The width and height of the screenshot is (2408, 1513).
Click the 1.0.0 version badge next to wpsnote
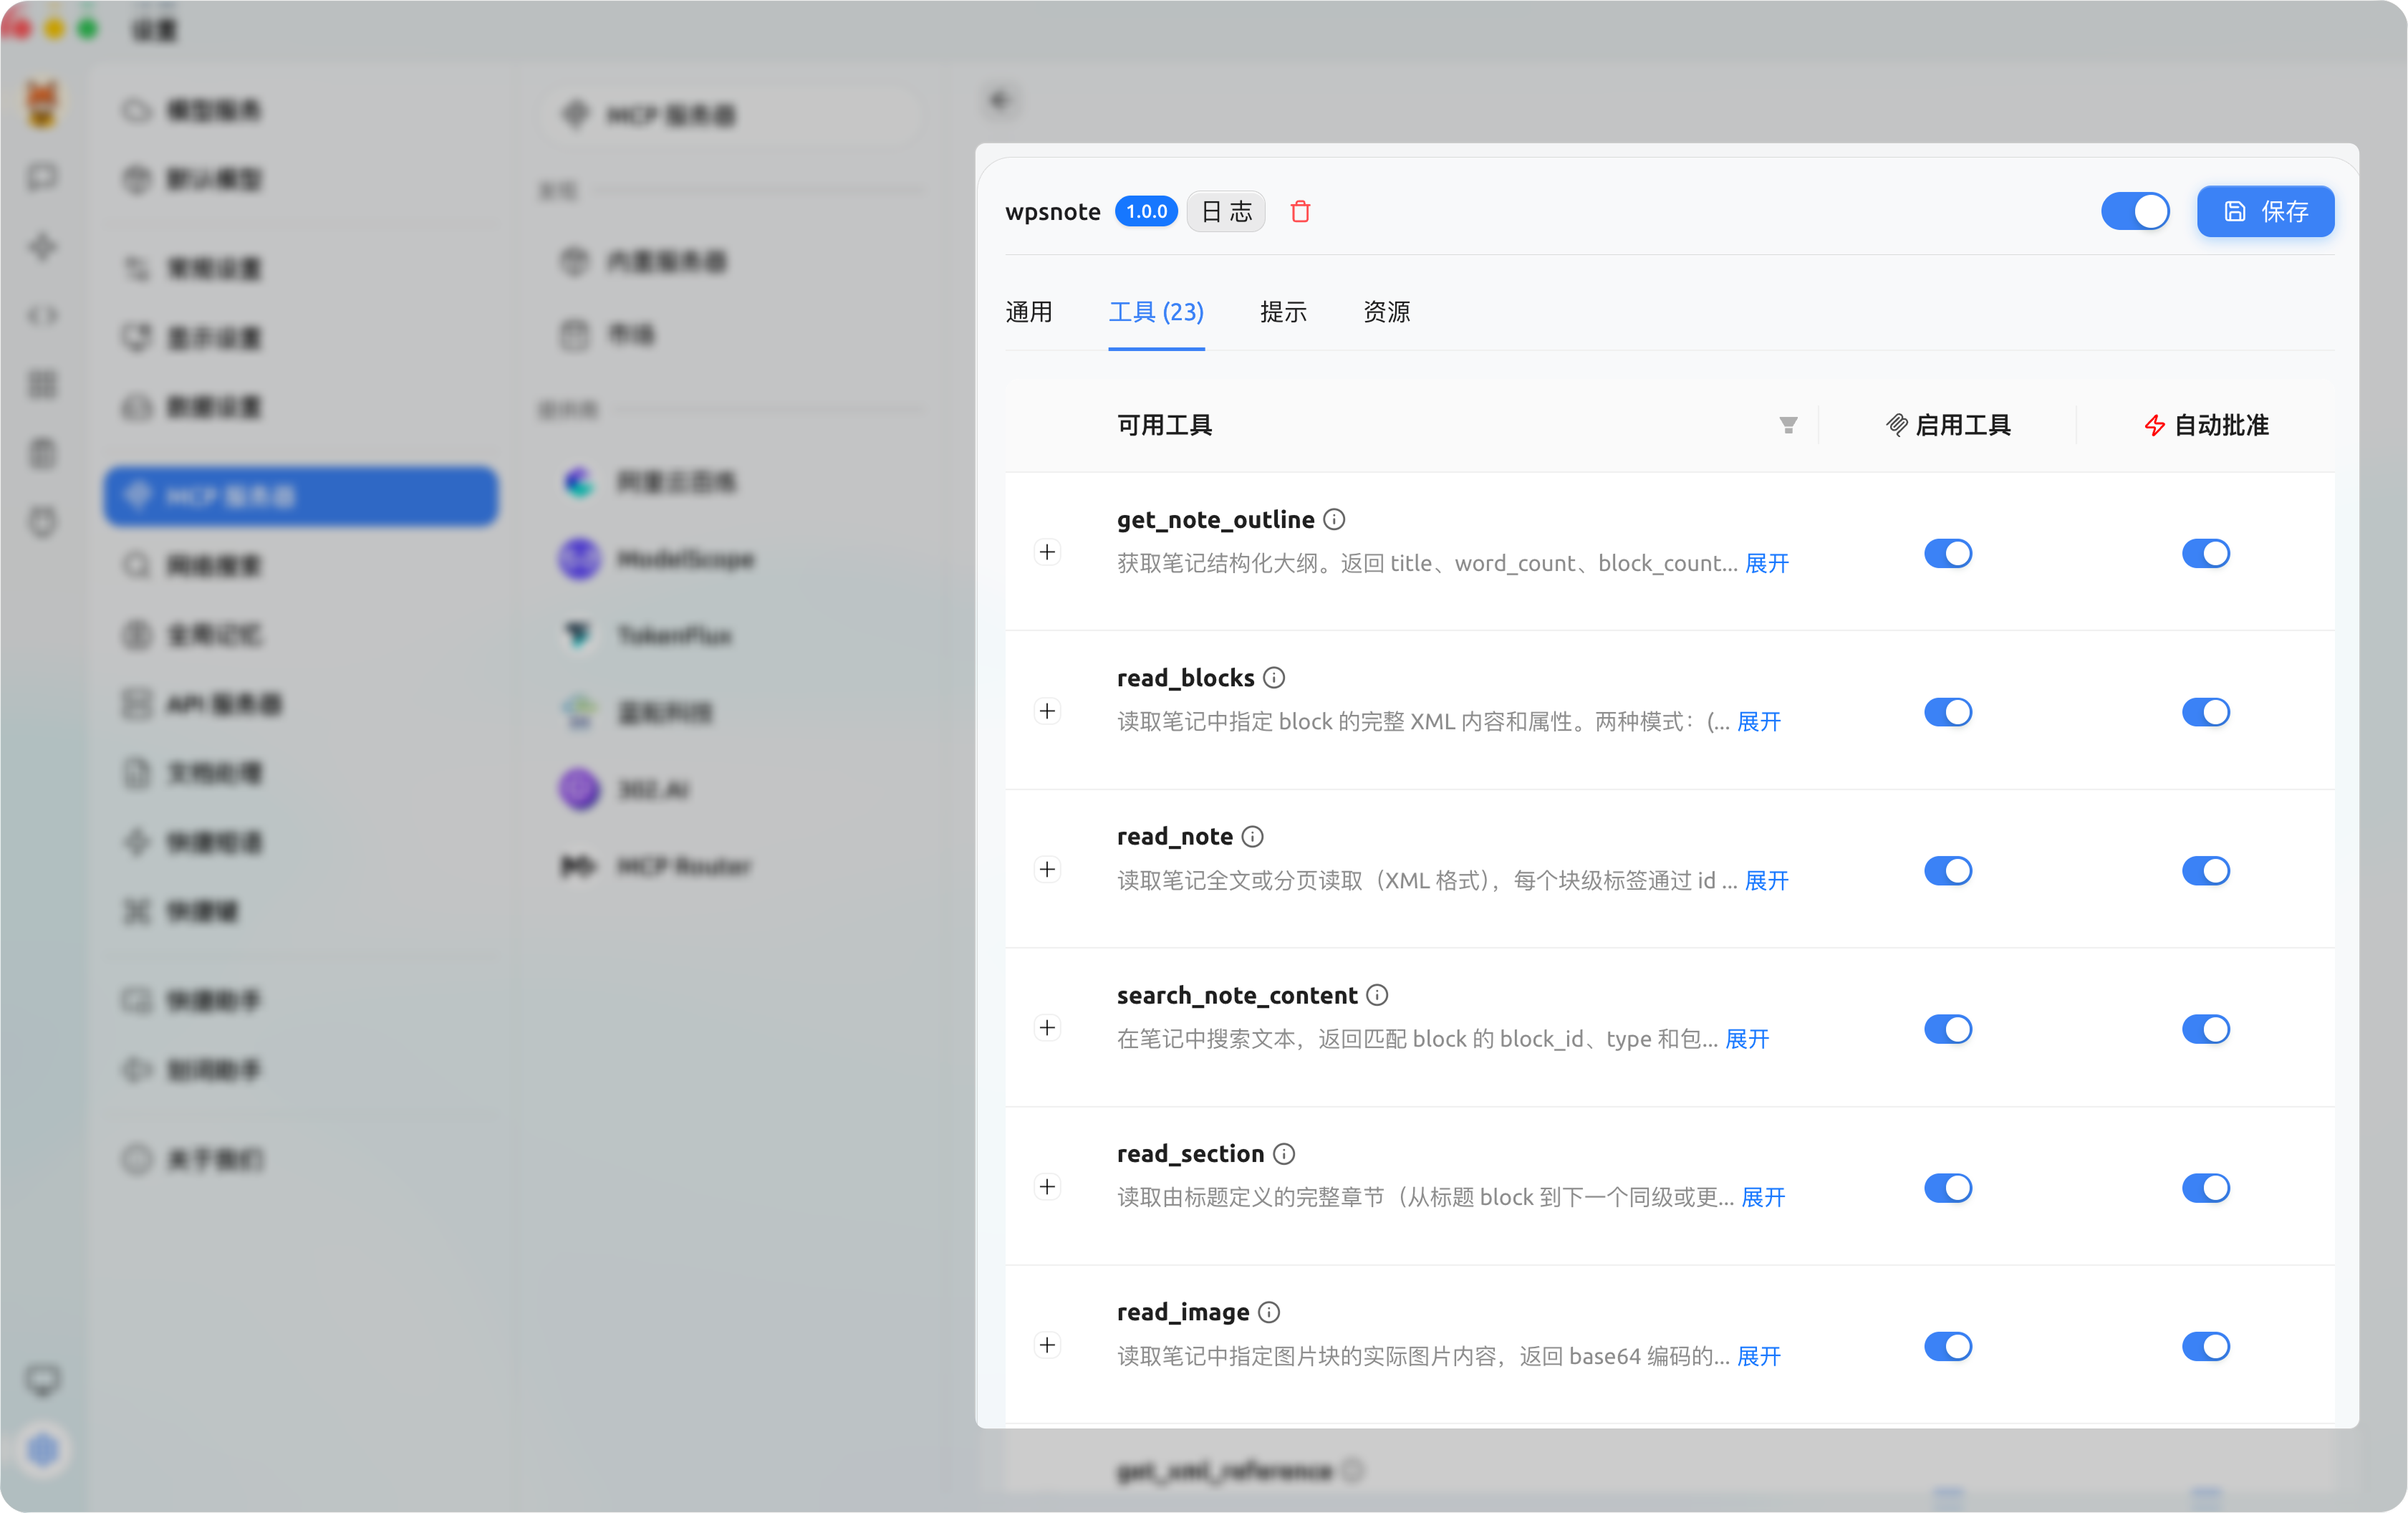pos(1146,211)
